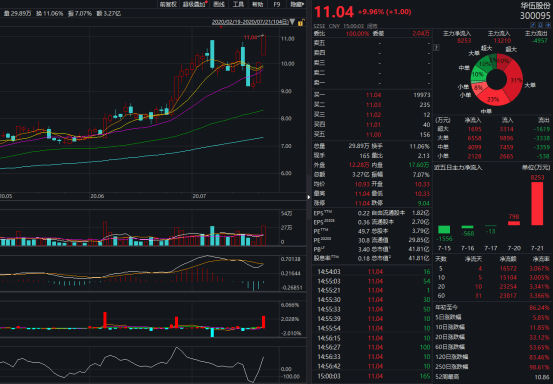Click the 买一 bid row at 11.04

click(x=372, y=95)
